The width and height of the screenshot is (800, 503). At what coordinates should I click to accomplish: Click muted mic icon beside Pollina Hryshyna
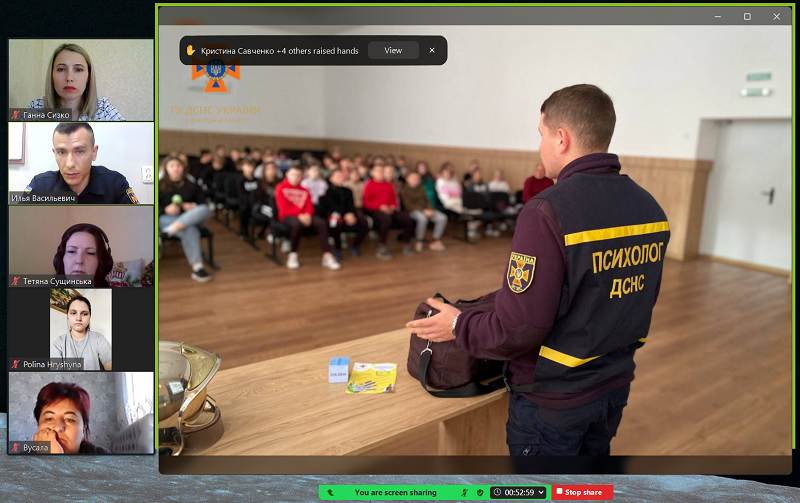(15, 365)
